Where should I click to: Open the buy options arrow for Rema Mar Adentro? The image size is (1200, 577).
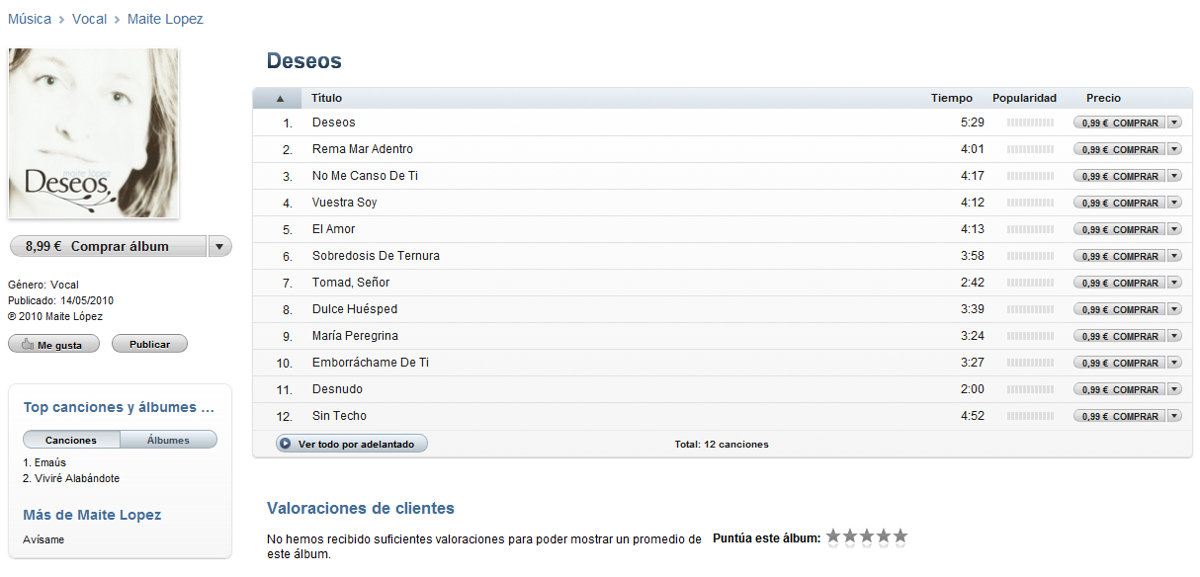tap(1174, 150)
